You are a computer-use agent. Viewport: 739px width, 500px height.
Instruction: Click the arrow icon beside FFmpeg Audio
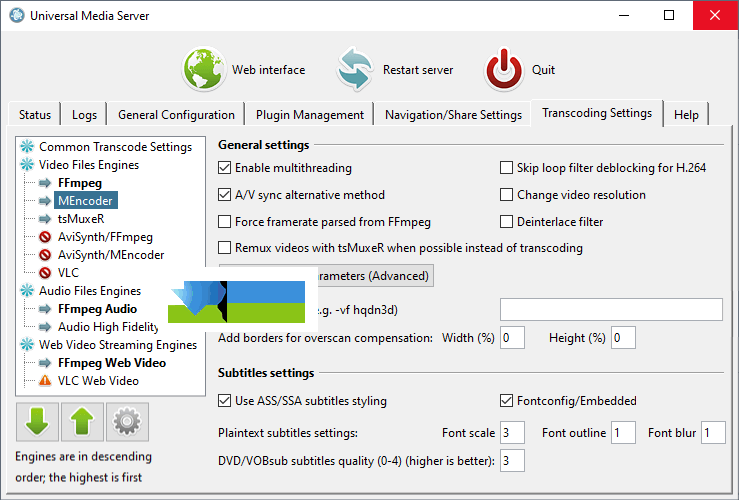(45, 309)
